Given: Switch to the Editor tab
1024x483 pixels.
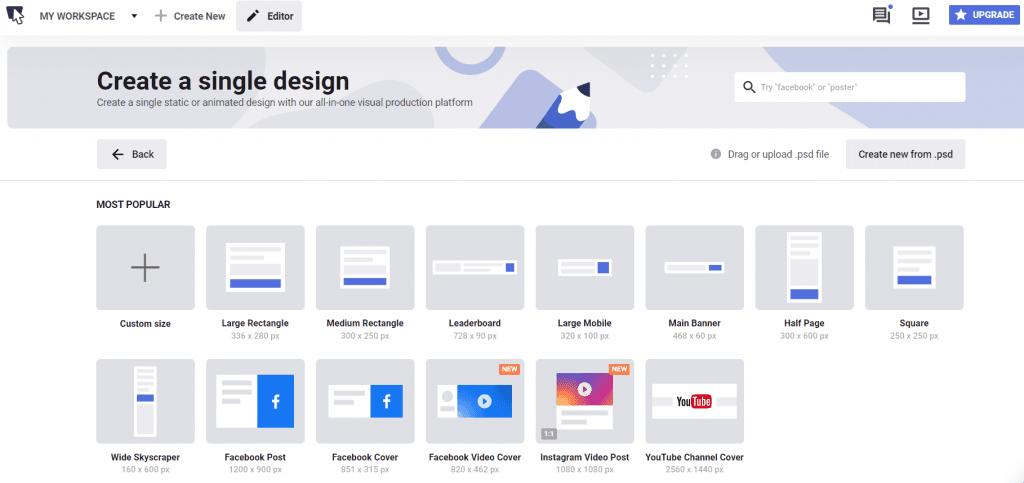Looking at the screenshot, I should (x=269, y=16).
